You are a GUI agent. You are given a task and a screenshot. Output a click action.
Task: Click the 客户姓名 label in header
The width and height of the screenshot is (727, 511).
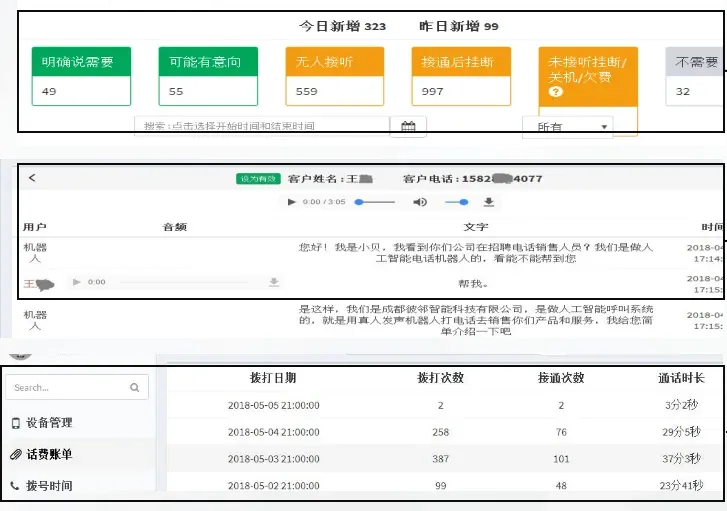click(x=317, y=179)
